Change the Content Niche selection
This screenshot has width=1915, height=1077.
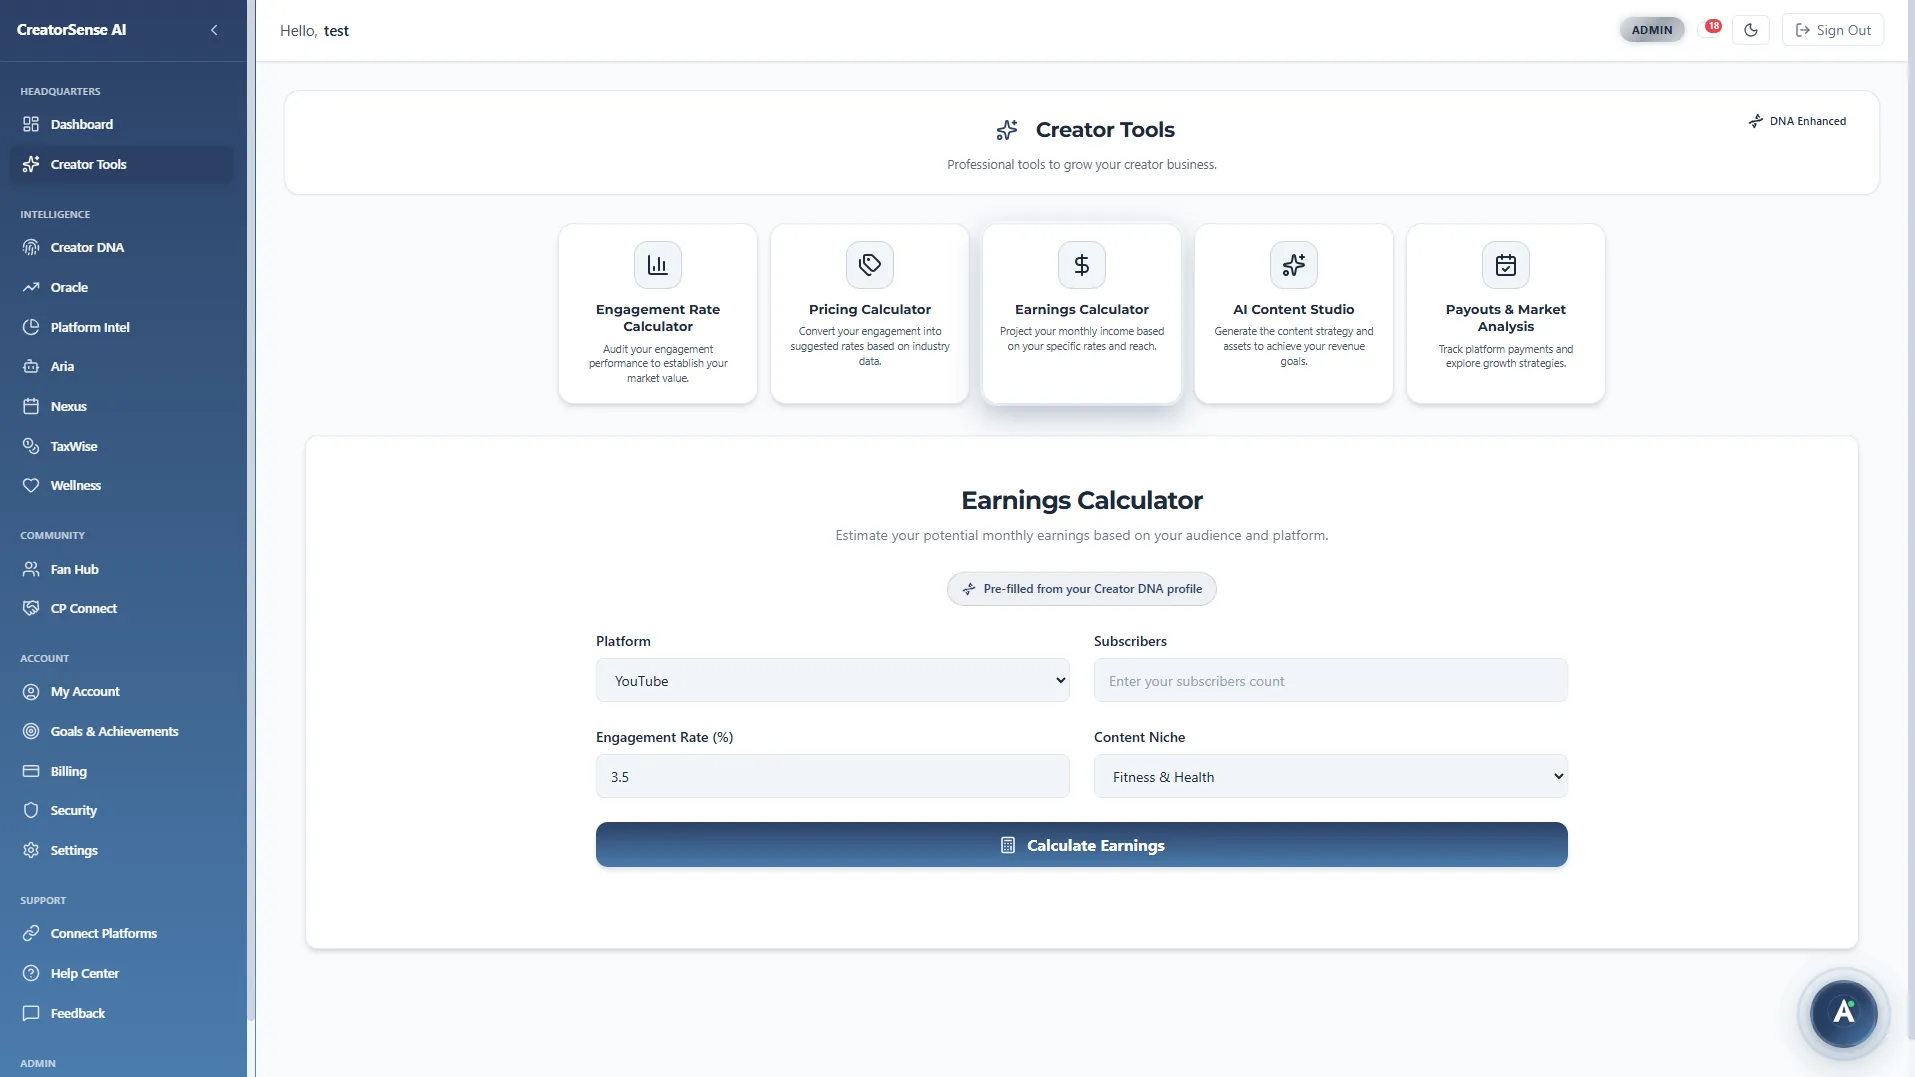point(1329,776)
